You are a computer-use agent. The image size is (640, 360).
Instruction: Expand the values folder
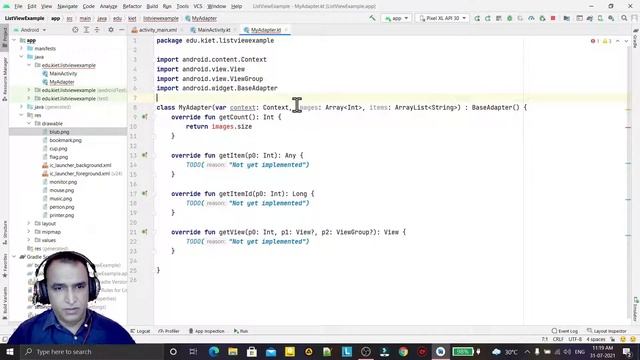[29, 240]
